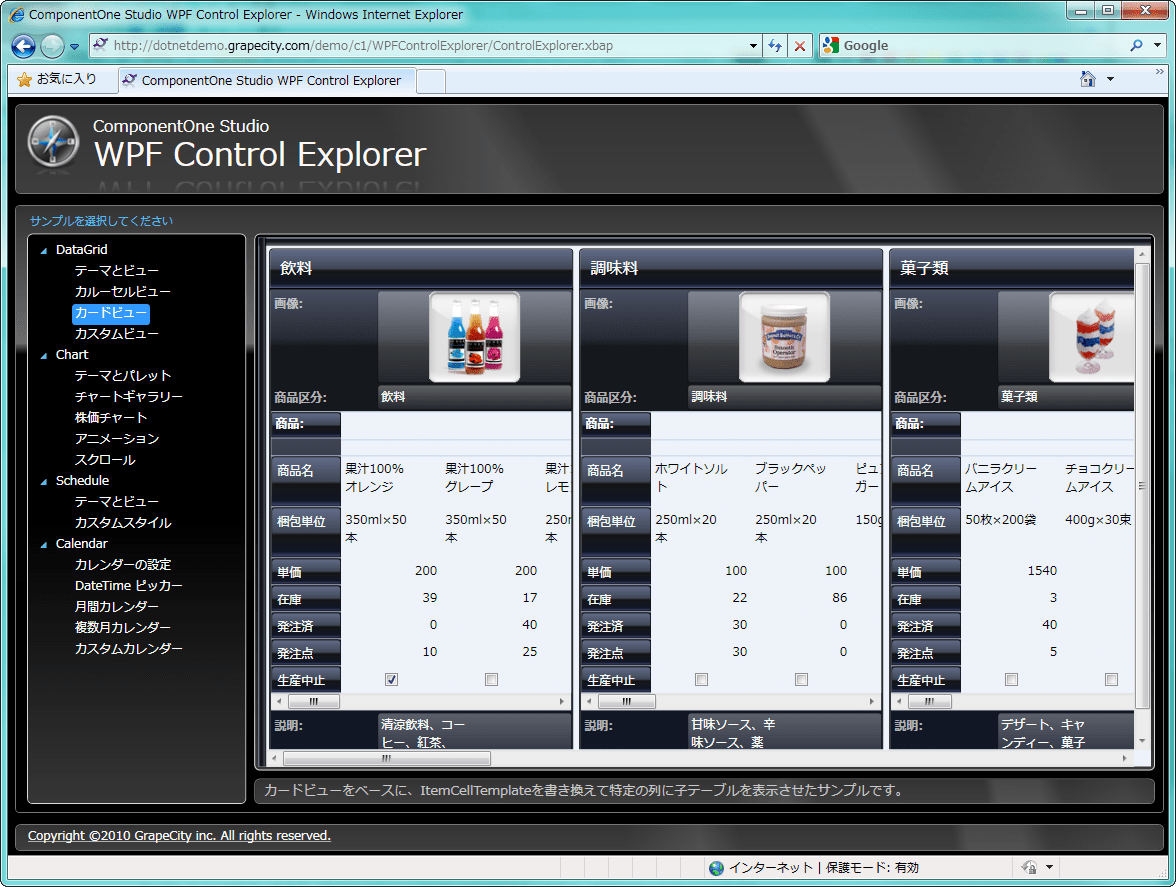
Task: Click the Stop loading icon
Action: [797, 45]
